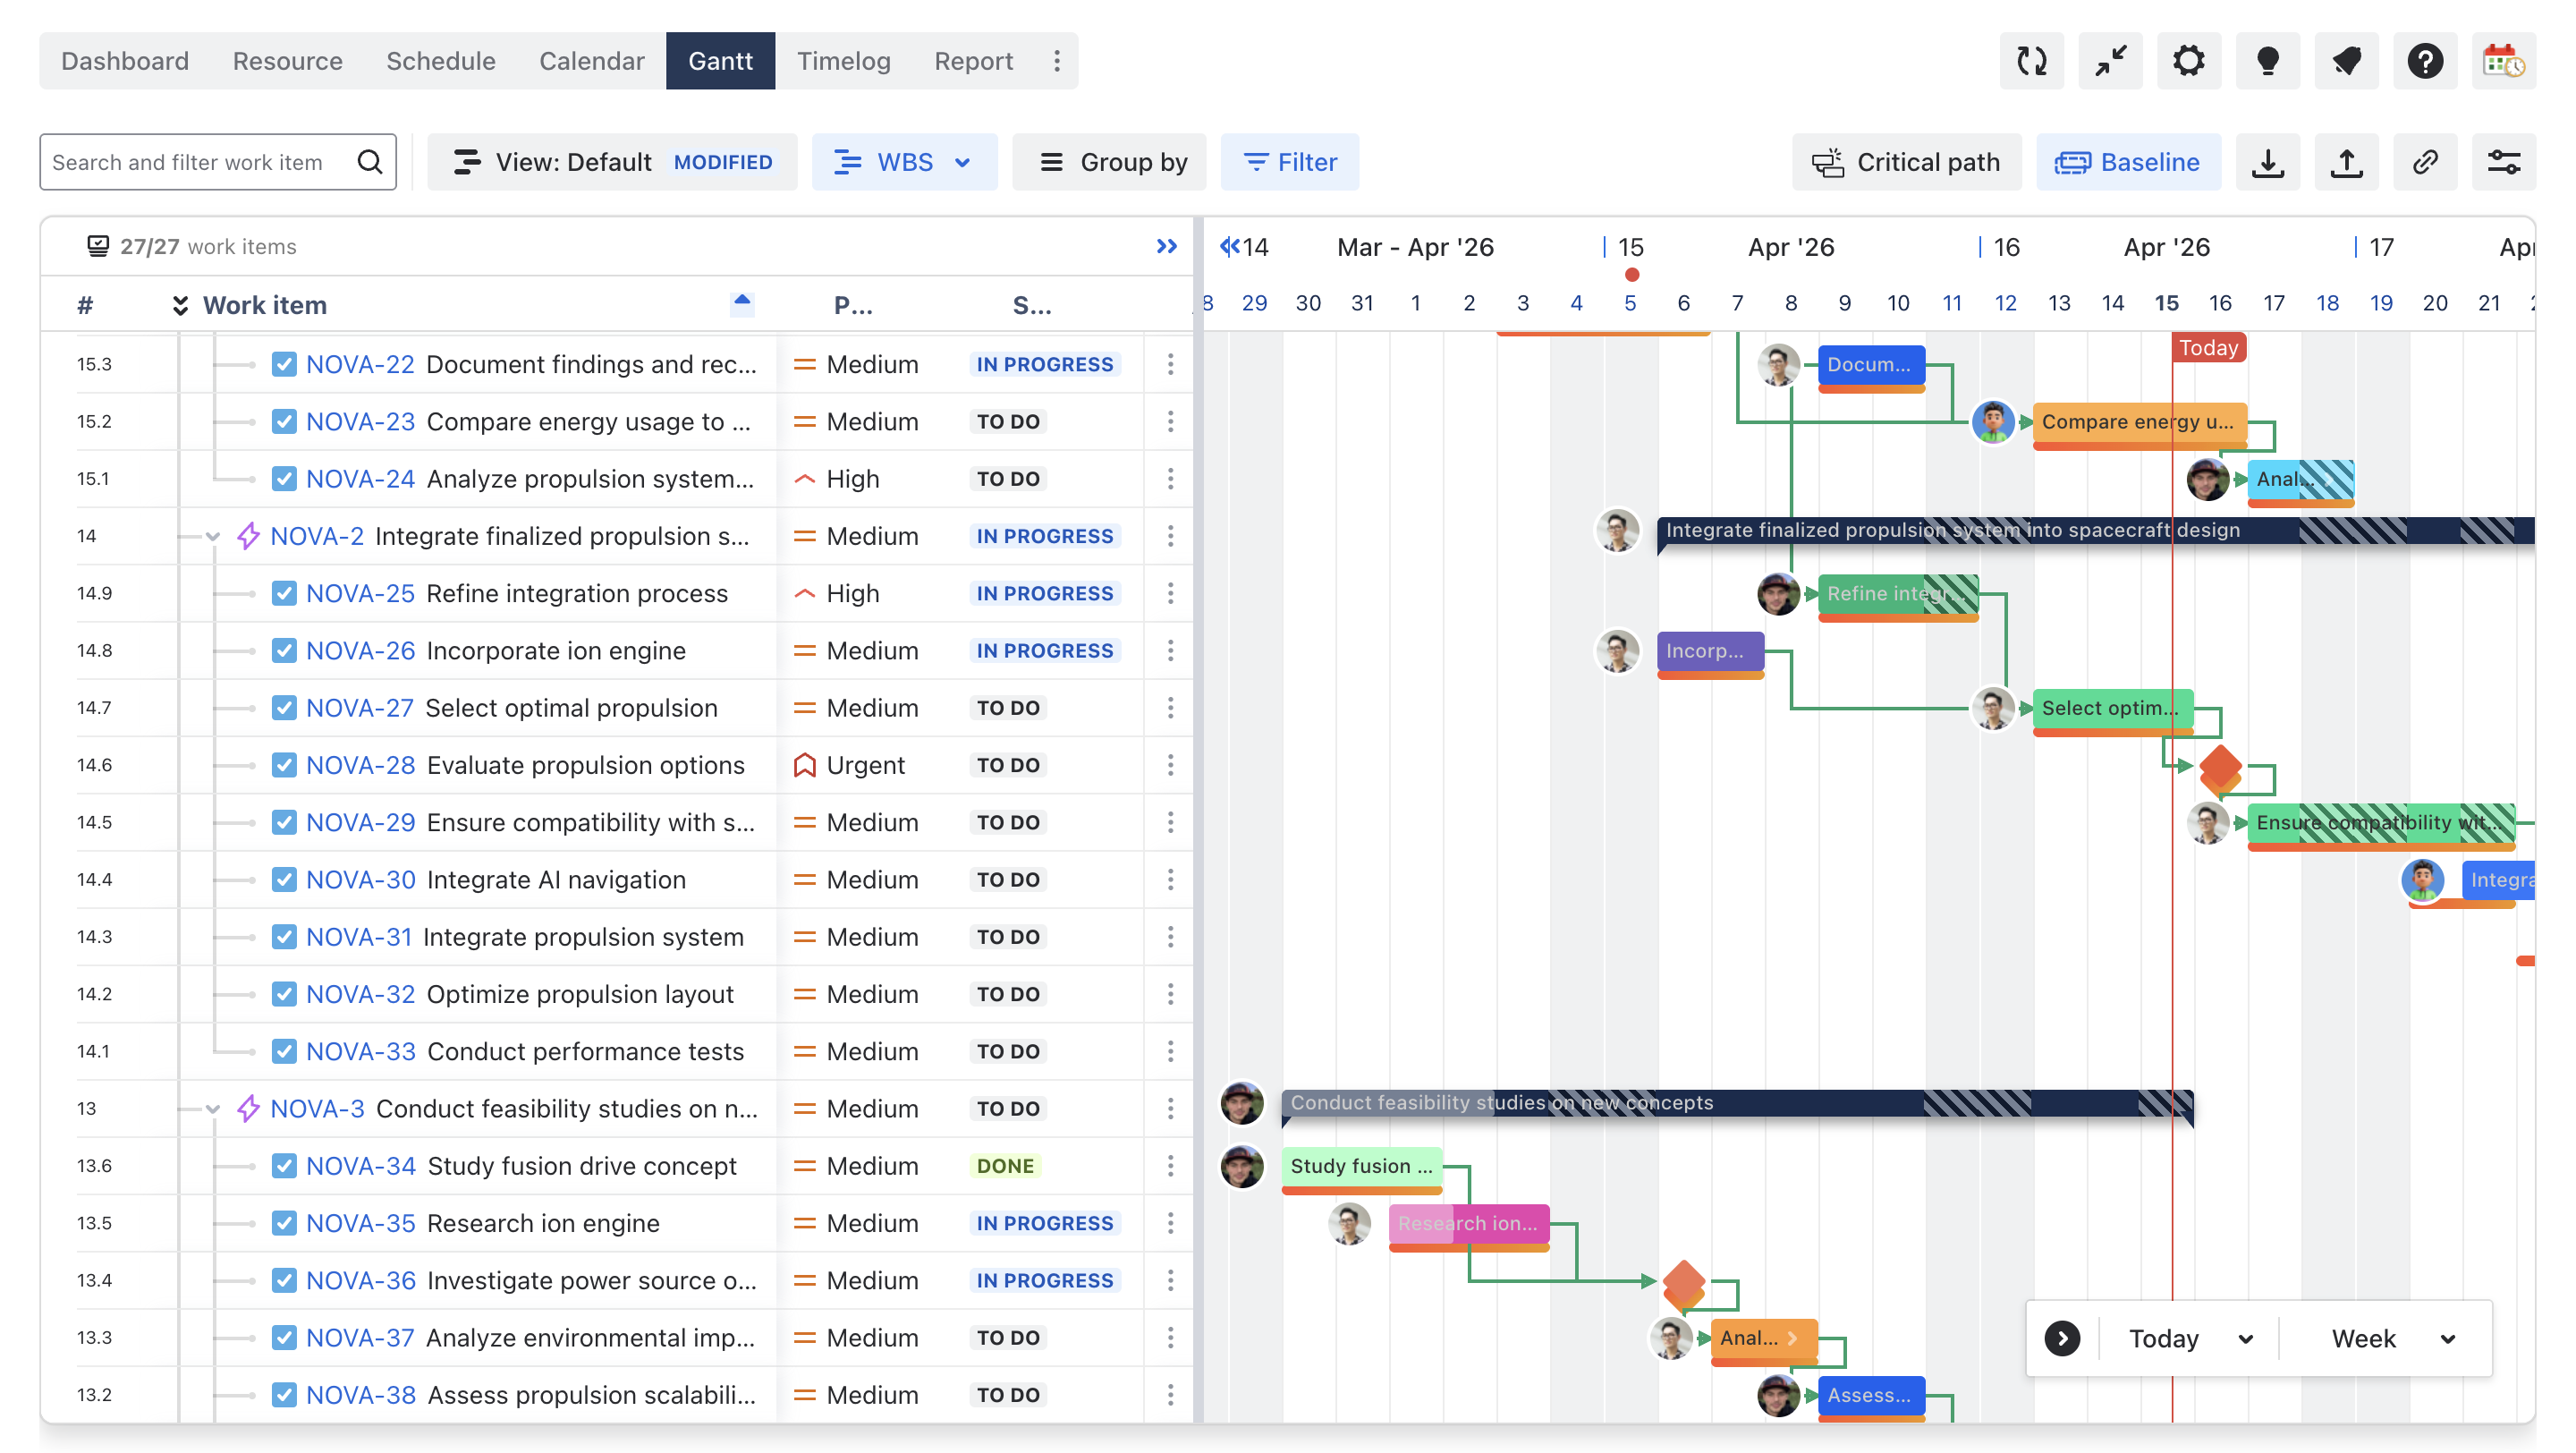Open the notifications bell icon
The width and height of the screenshot is (2576, 1453).
tap(2347, 61)
